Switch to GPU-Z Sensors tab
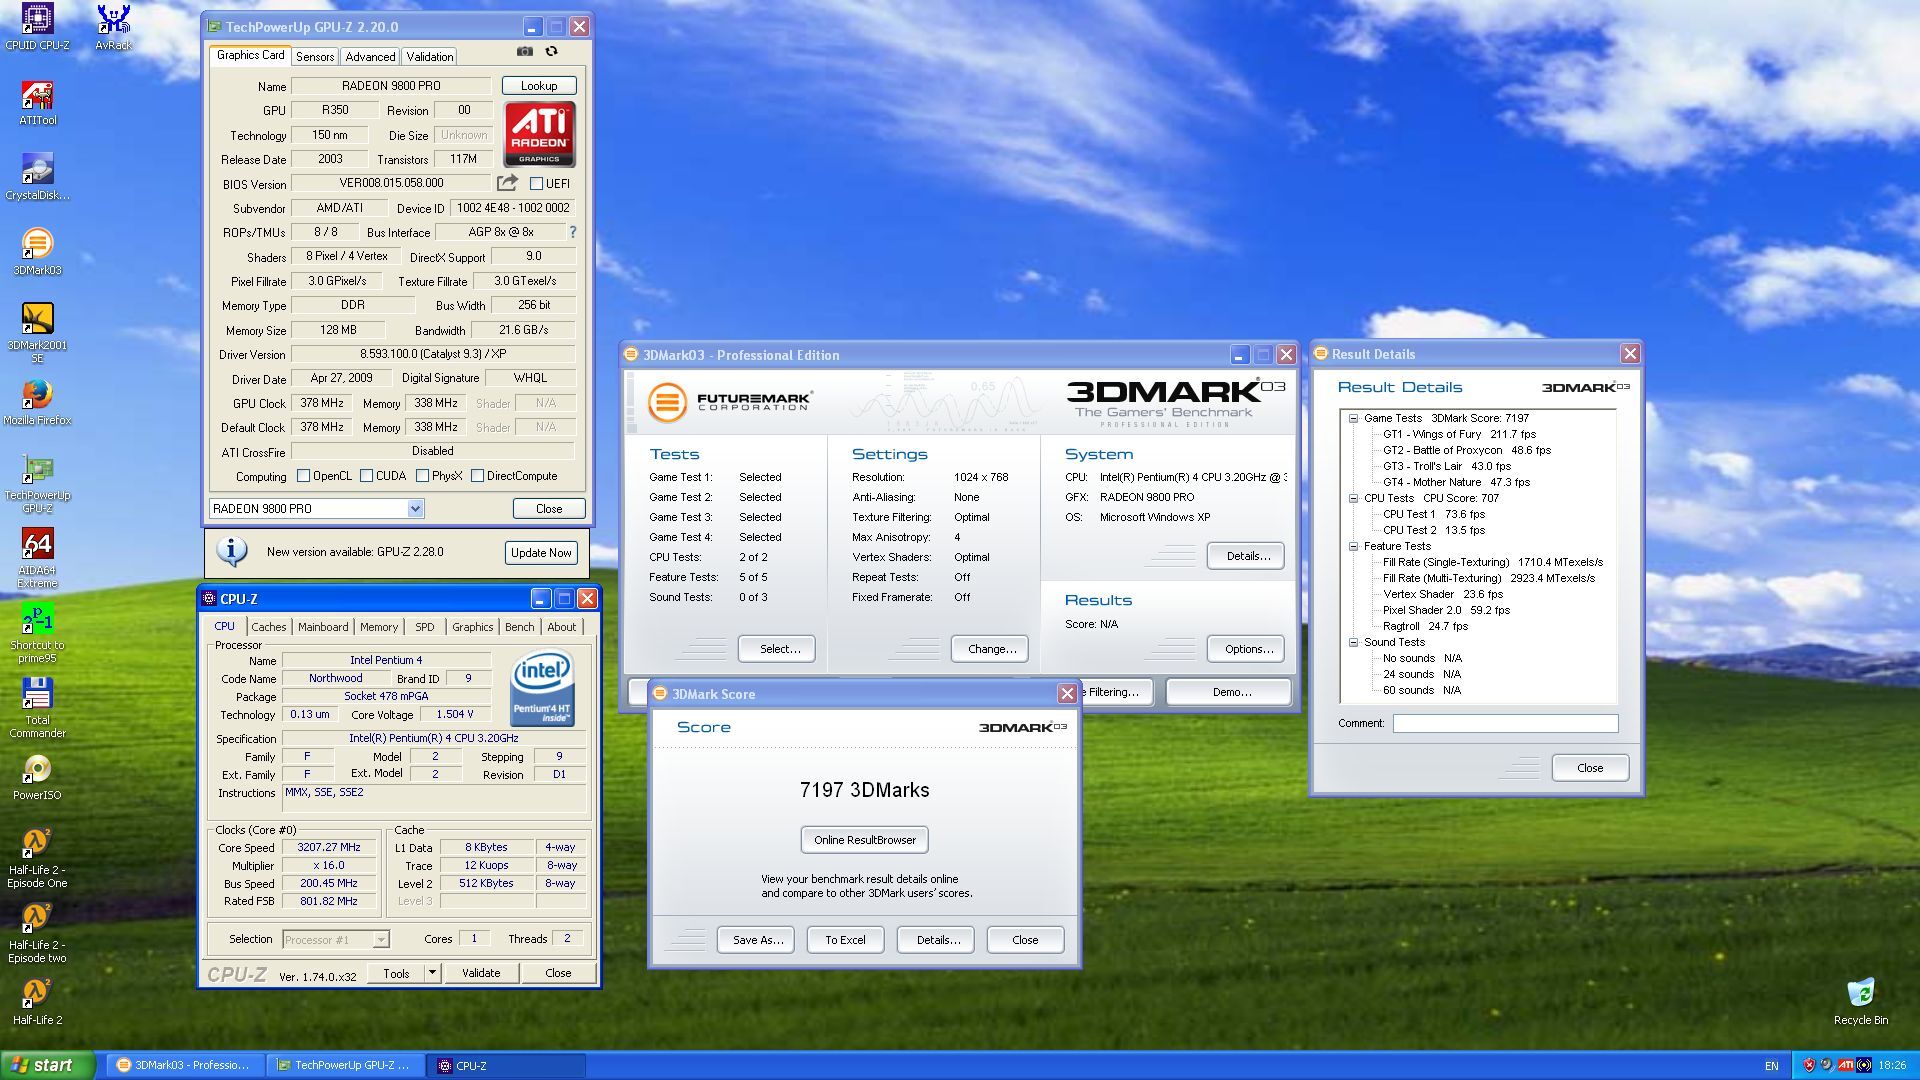This screenshot has height=1080, width=1920. 315,57
